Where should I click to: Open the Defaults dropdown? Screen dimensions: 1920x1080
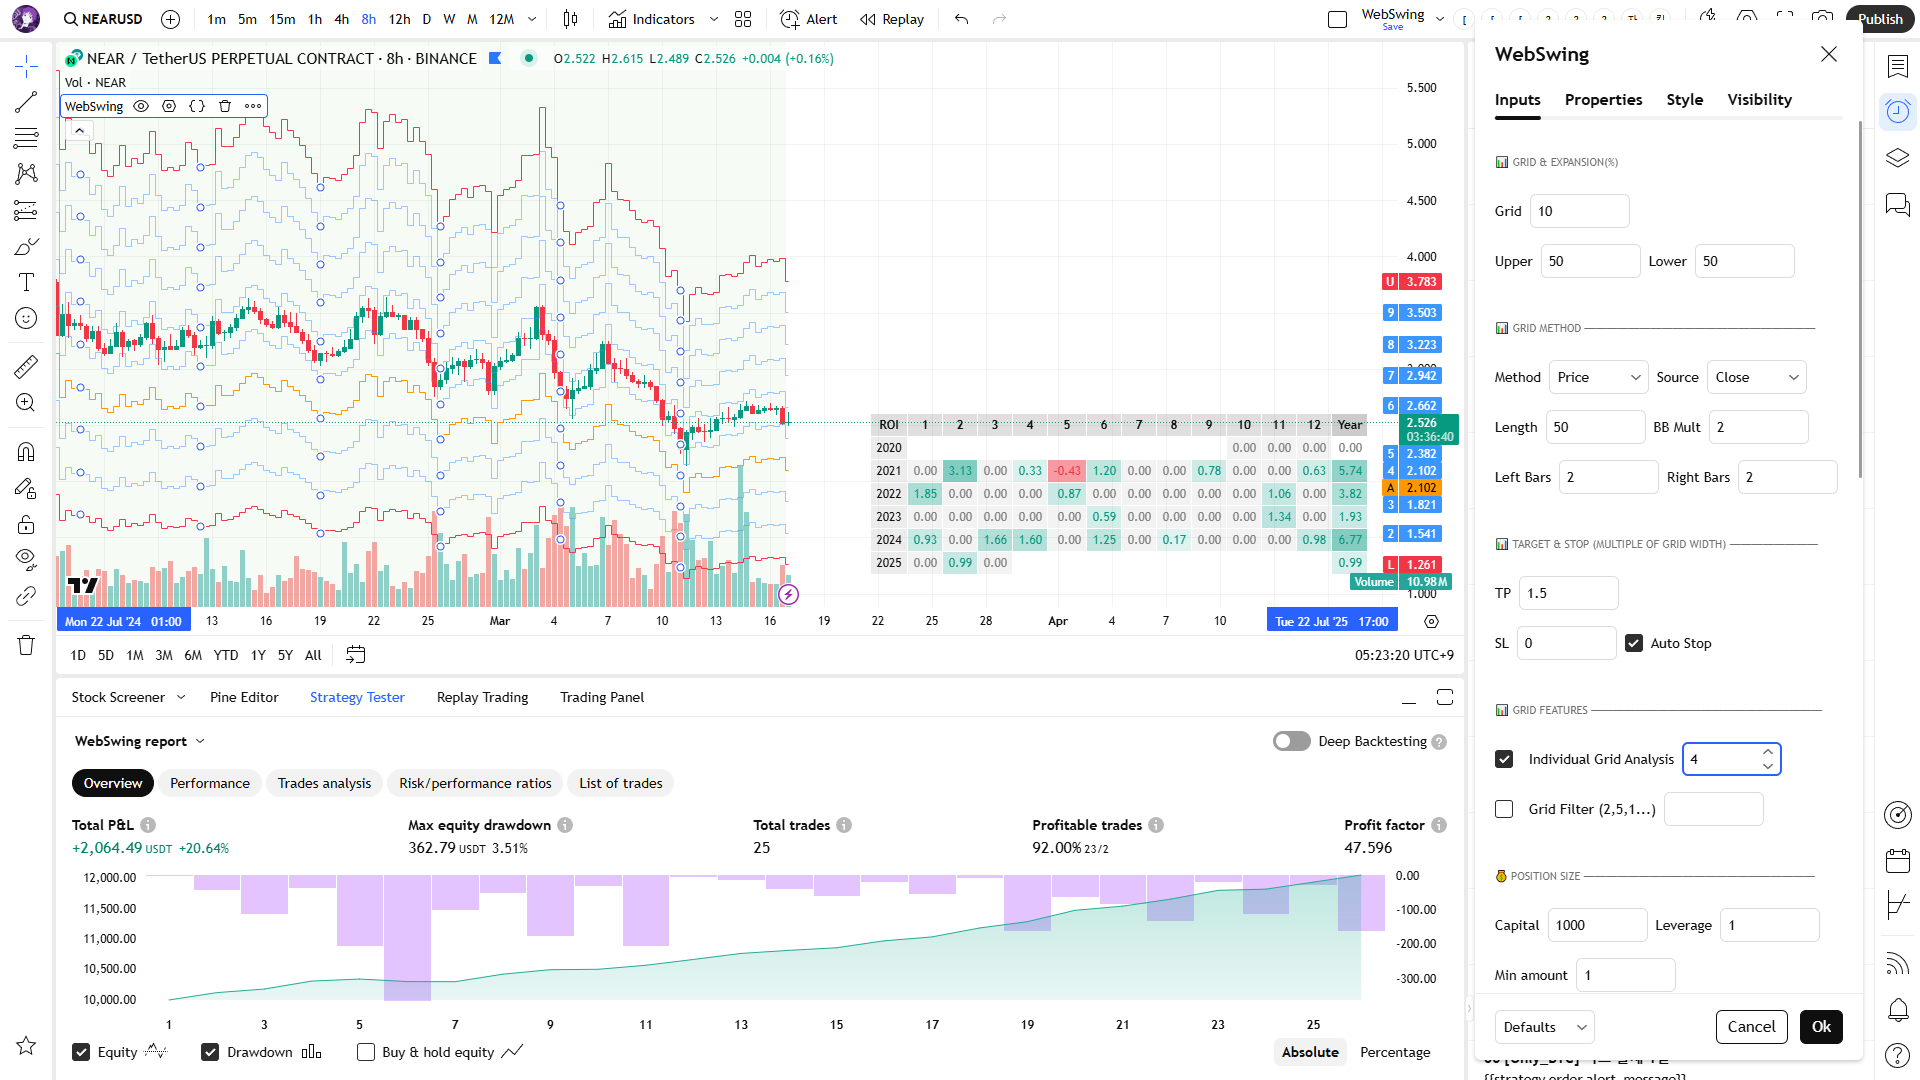point(1544,1027)
